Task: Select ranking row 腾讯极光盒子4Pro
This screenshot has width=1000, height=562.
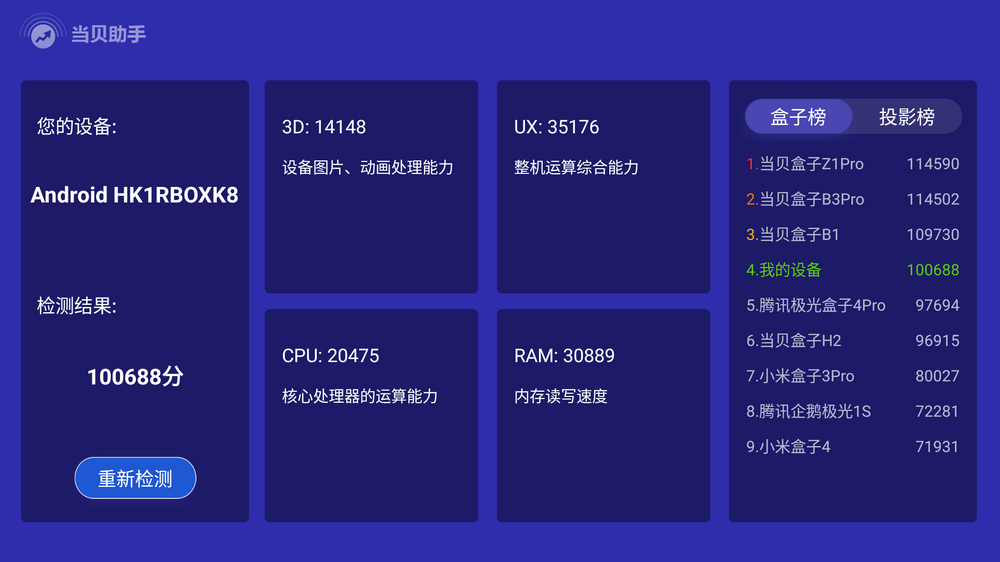Action: click(x=853, y=306)
